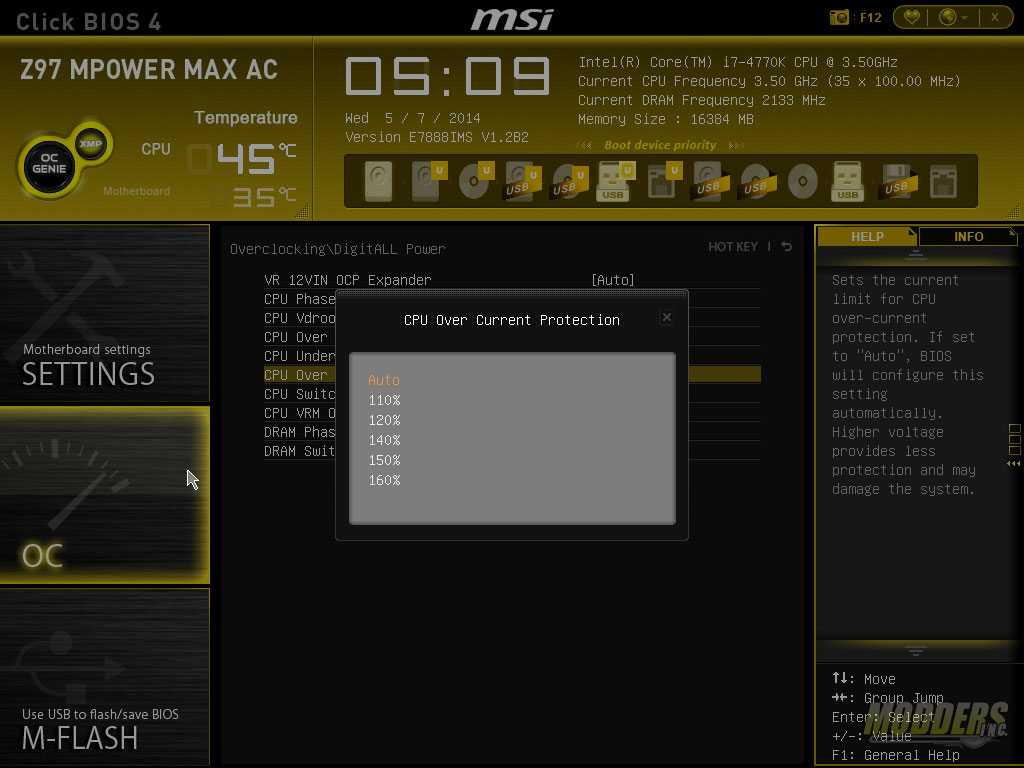The image size is (1024, 768).
Task: Click the back arrow beside HOT KEY
Action: point(787,247)
